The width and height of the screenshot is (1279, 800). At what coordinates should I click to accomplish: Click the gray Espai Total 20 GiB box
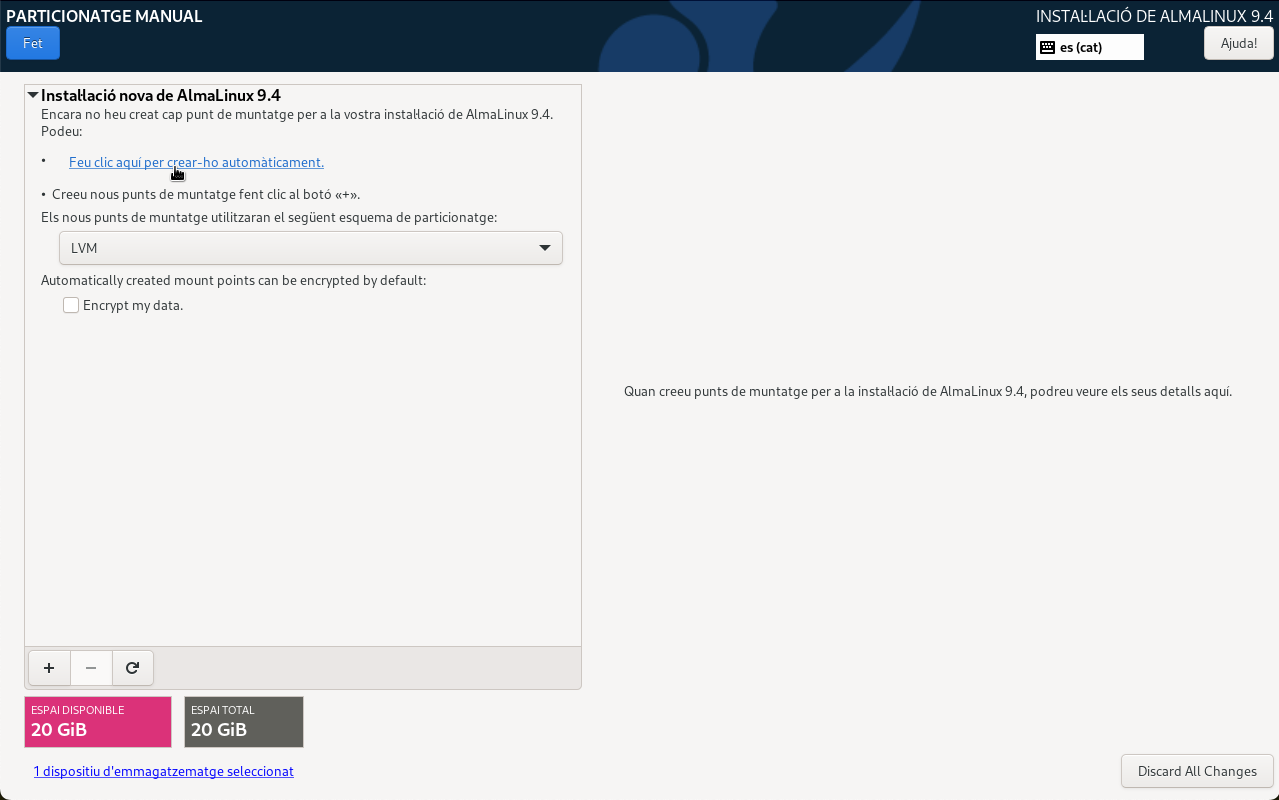click(243, 721)
